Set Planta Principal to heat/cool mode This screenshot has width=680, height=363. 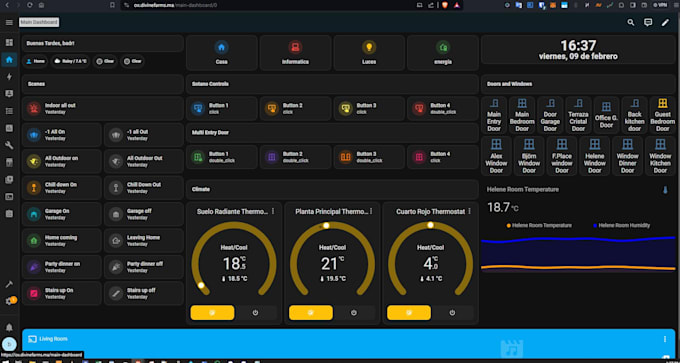click(311, 313)
